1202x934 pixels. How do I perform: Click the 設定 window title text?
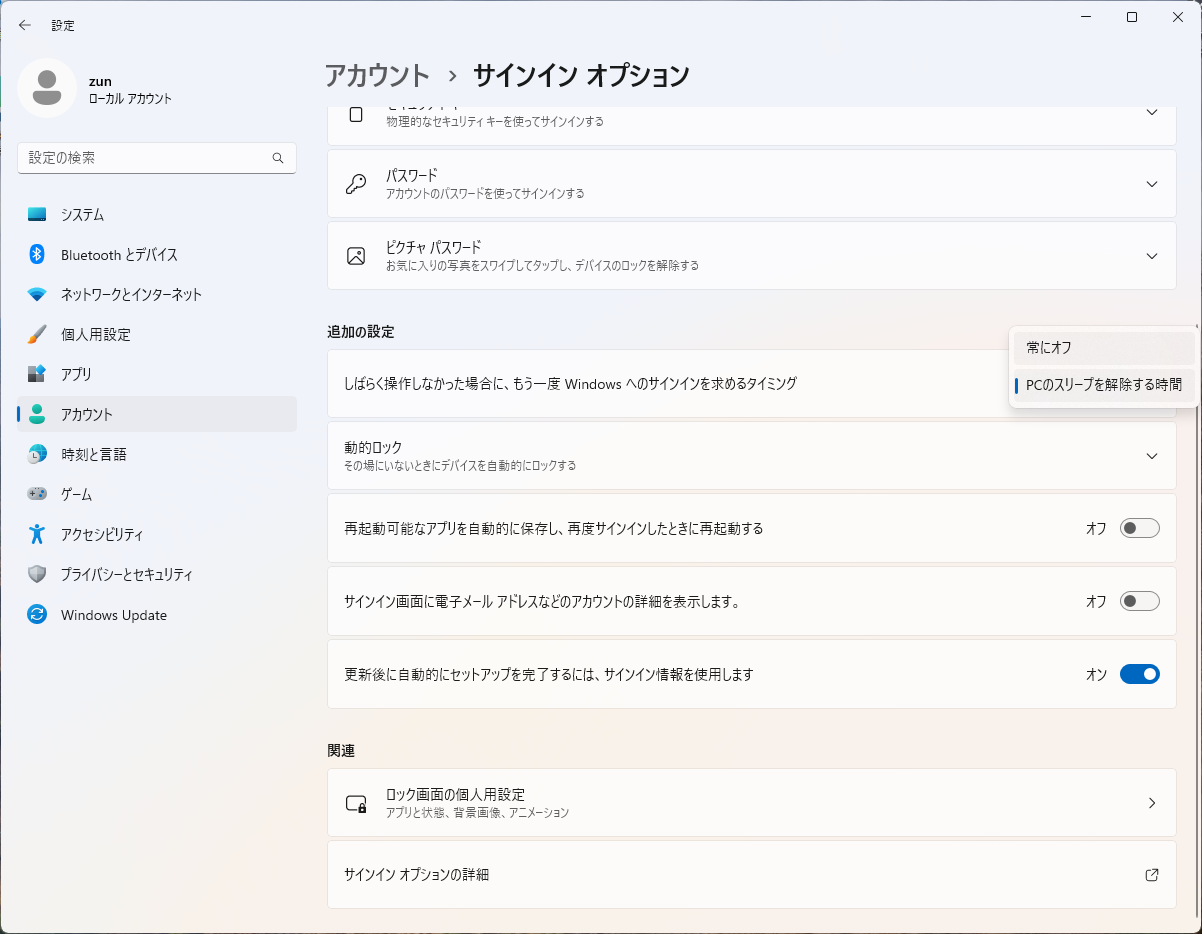63,25
